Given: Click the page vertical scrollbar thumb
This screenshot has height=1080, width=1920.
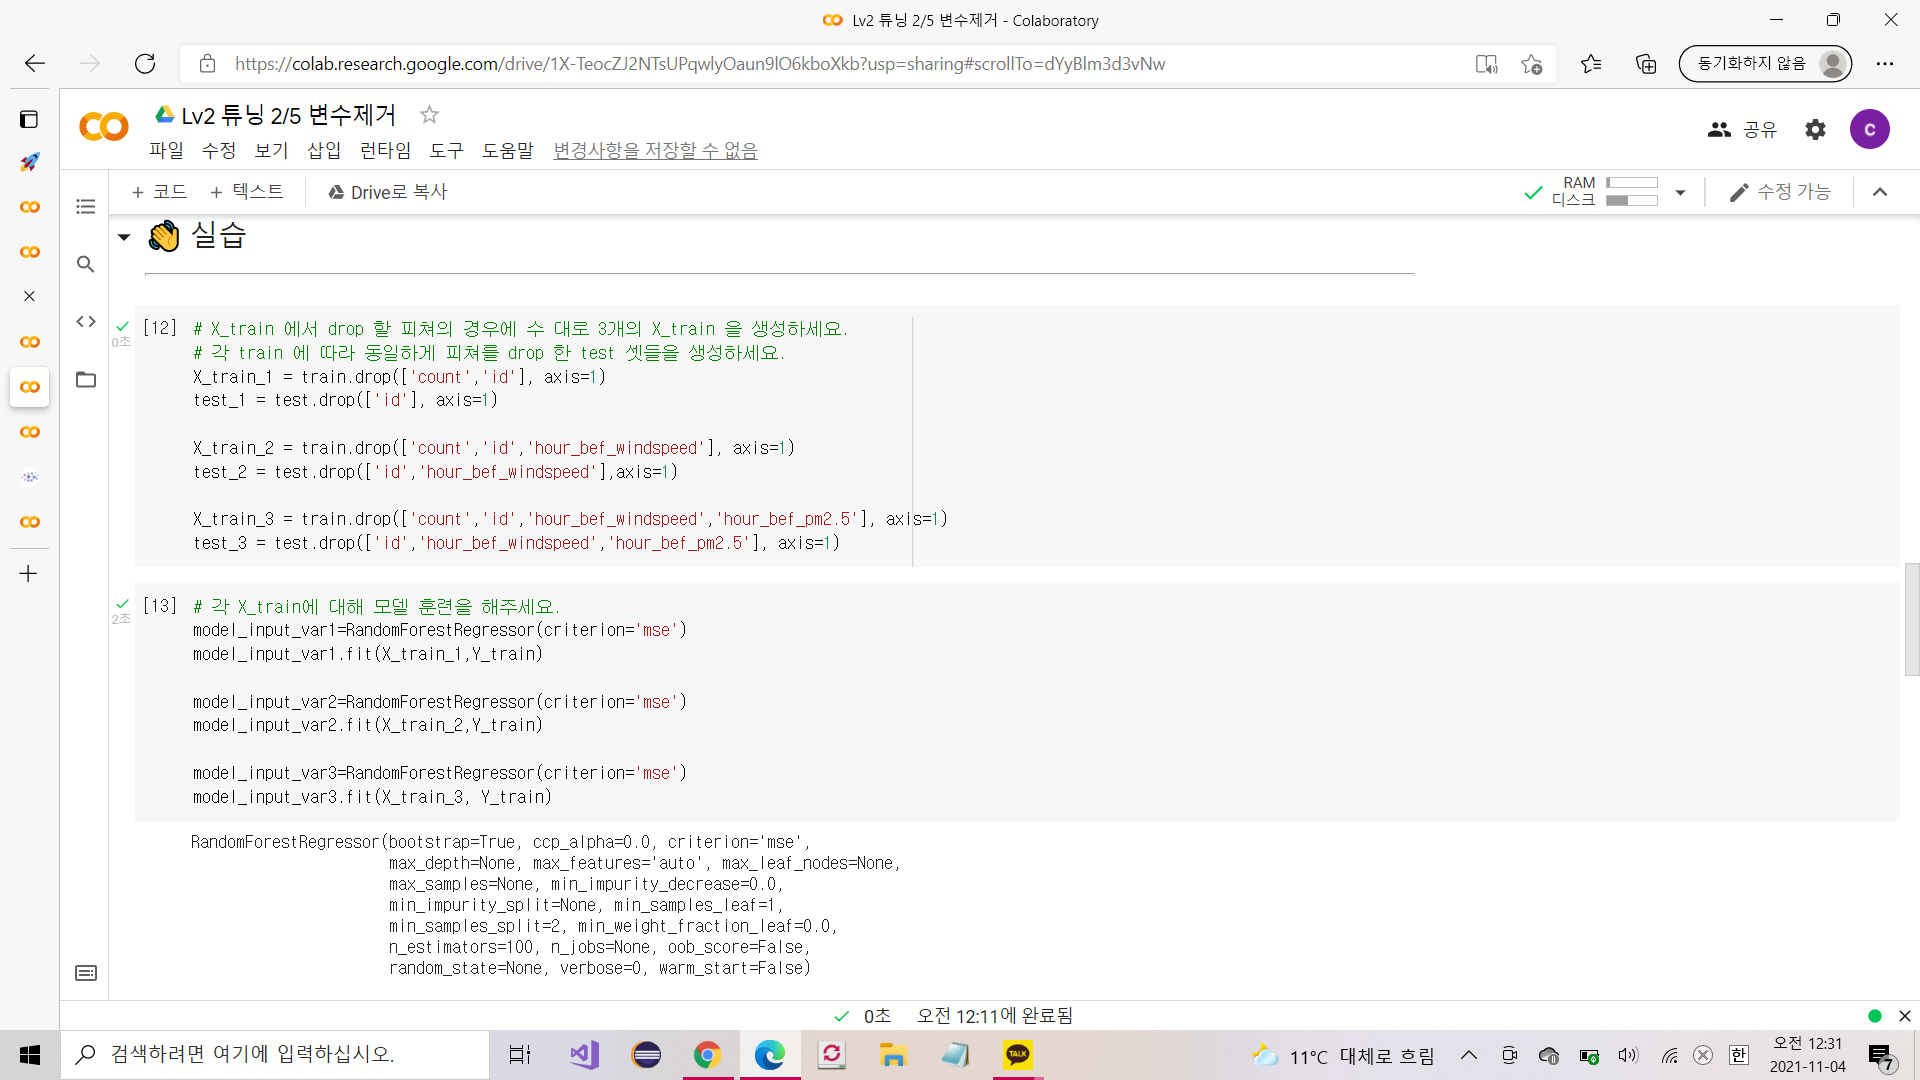Looking at the screenshot, I should coord(1911,620).
